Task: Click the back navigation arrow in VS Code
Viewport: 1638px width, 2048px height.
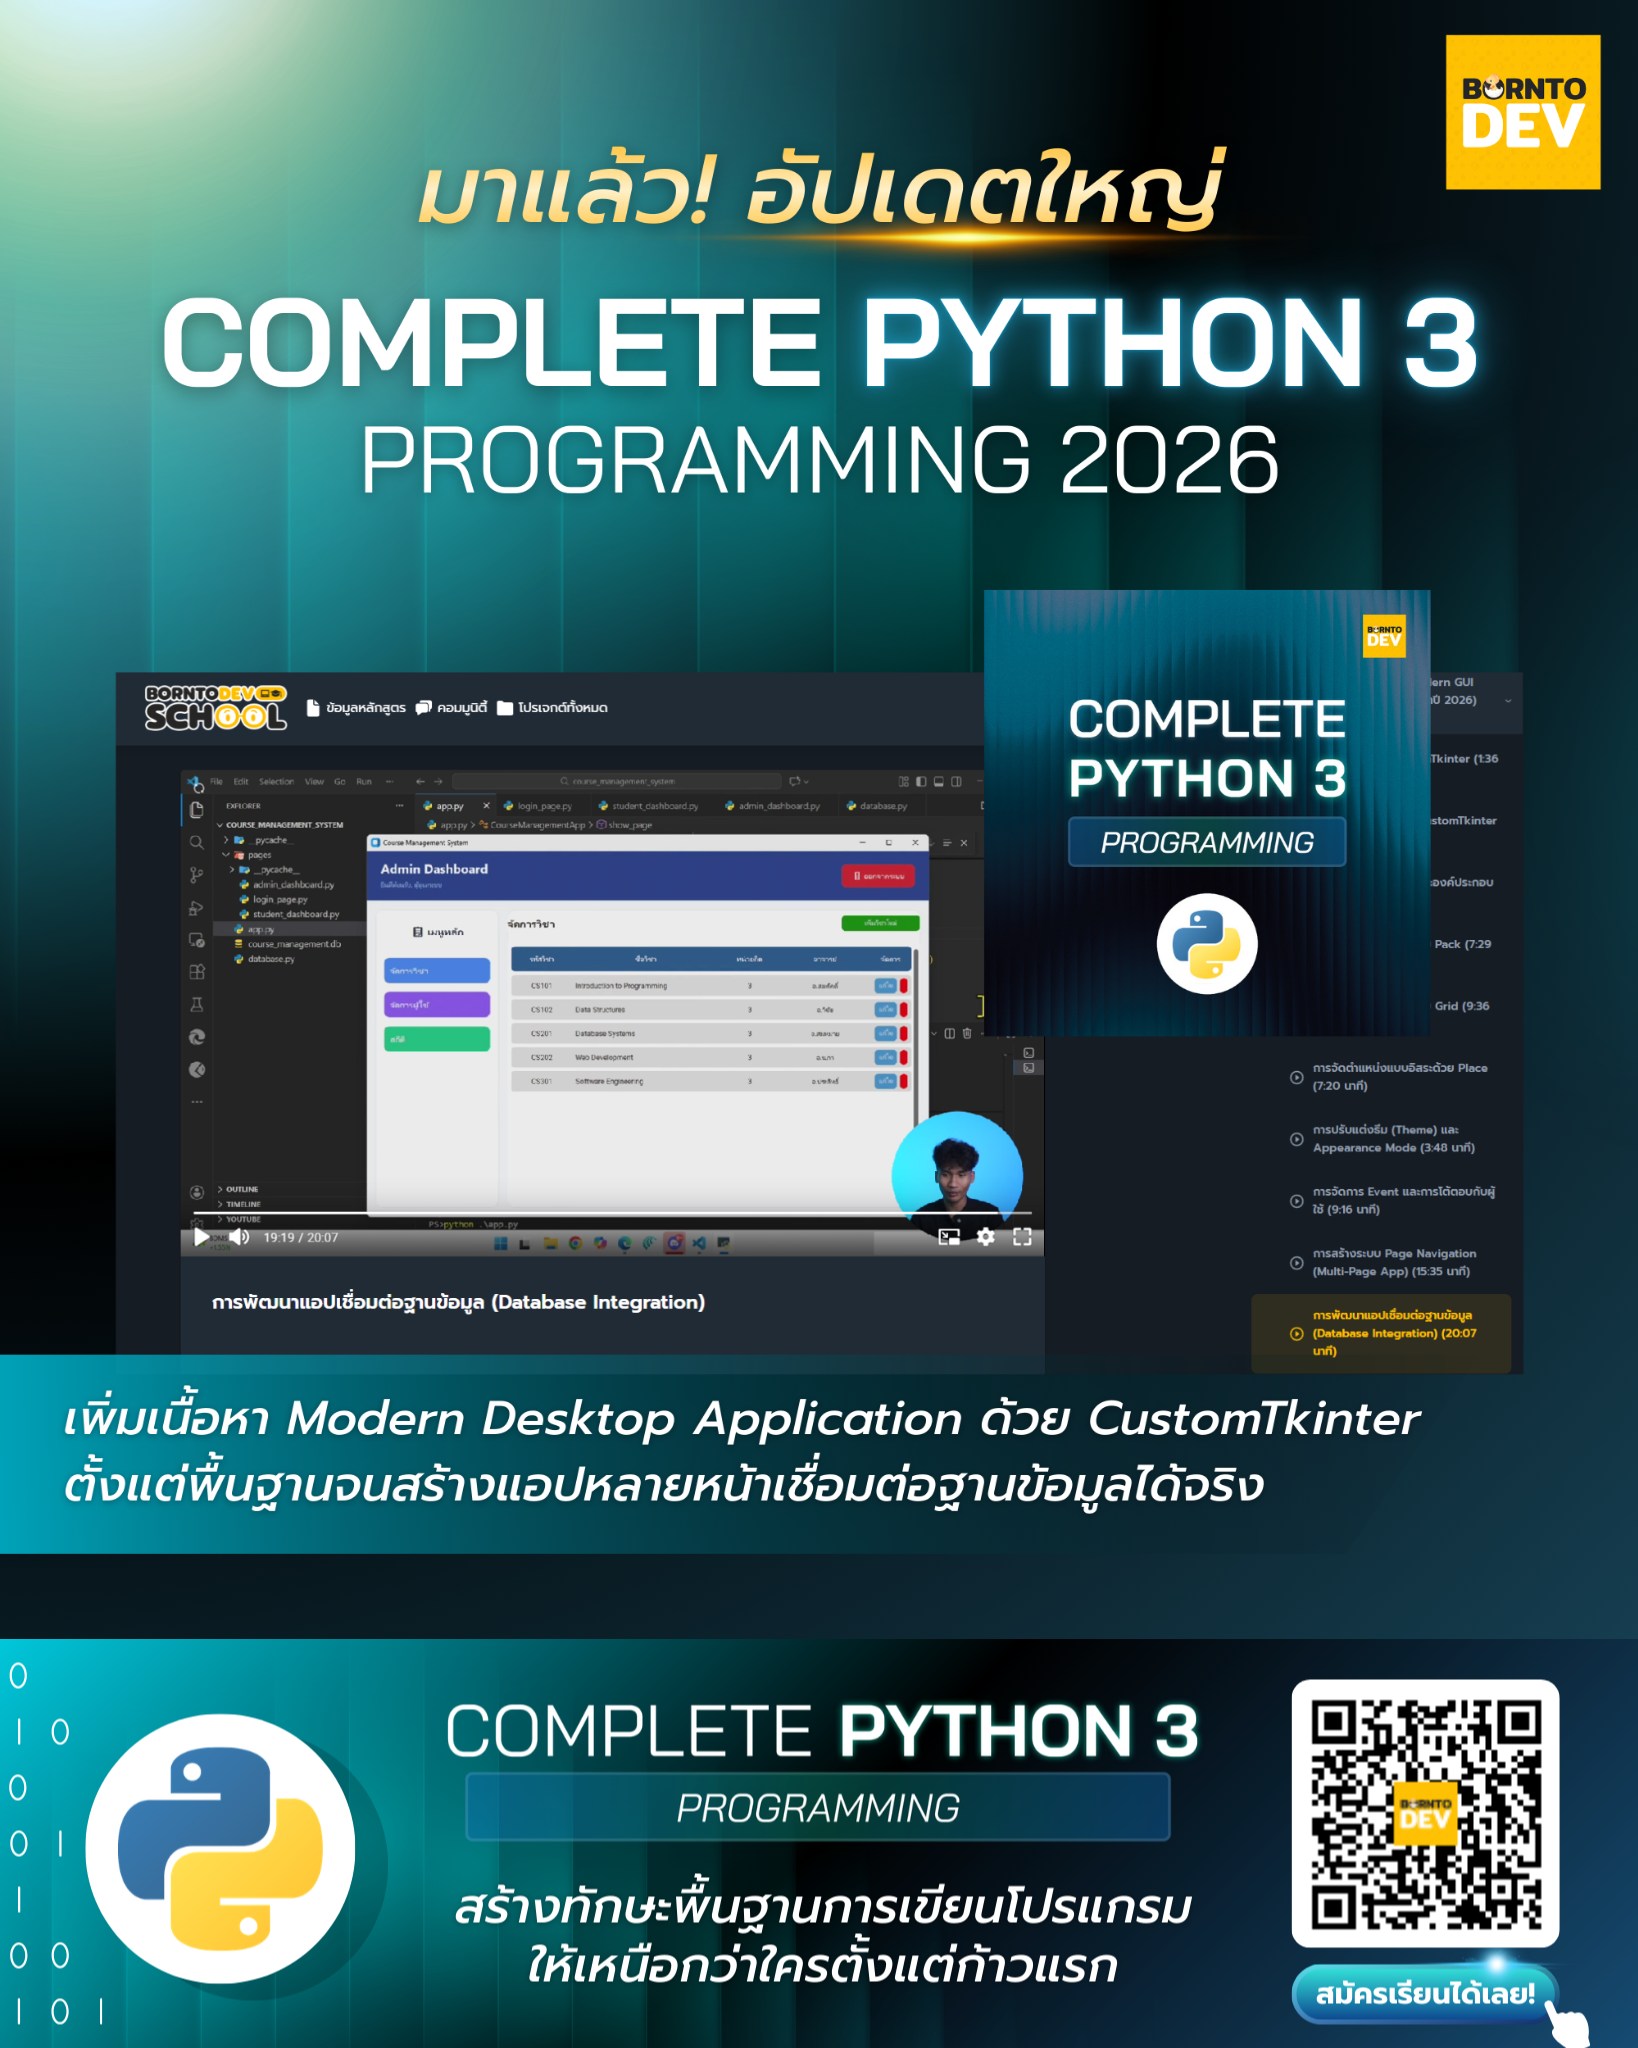Action: (x=421, y=782)
